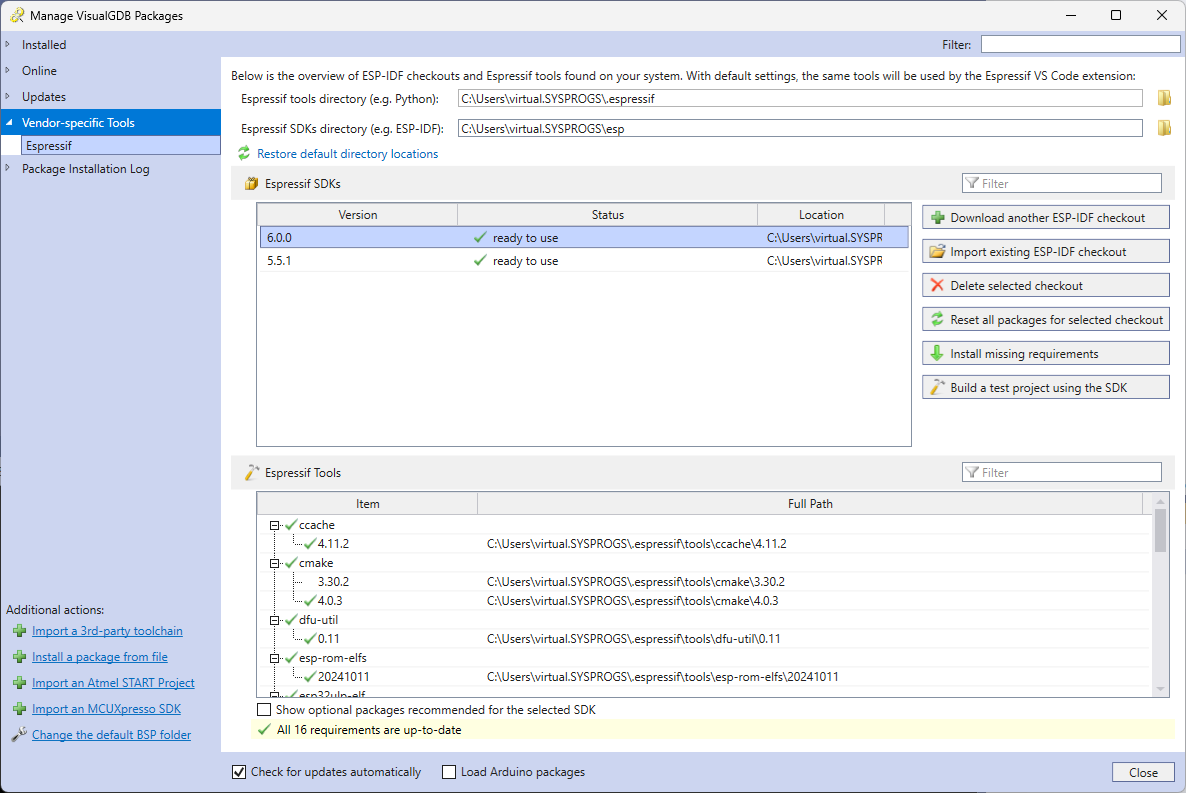Click the funnel icon in the Espressif SDKs filter

point(972,183)
